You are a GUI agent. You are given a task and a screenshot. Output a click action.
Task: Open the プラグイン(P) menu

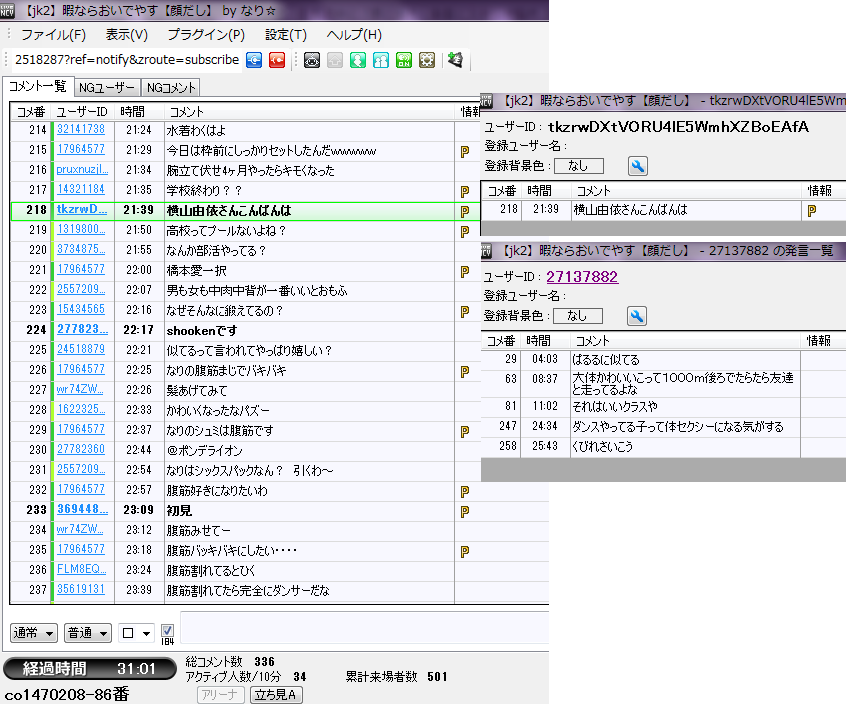[206, 35]
